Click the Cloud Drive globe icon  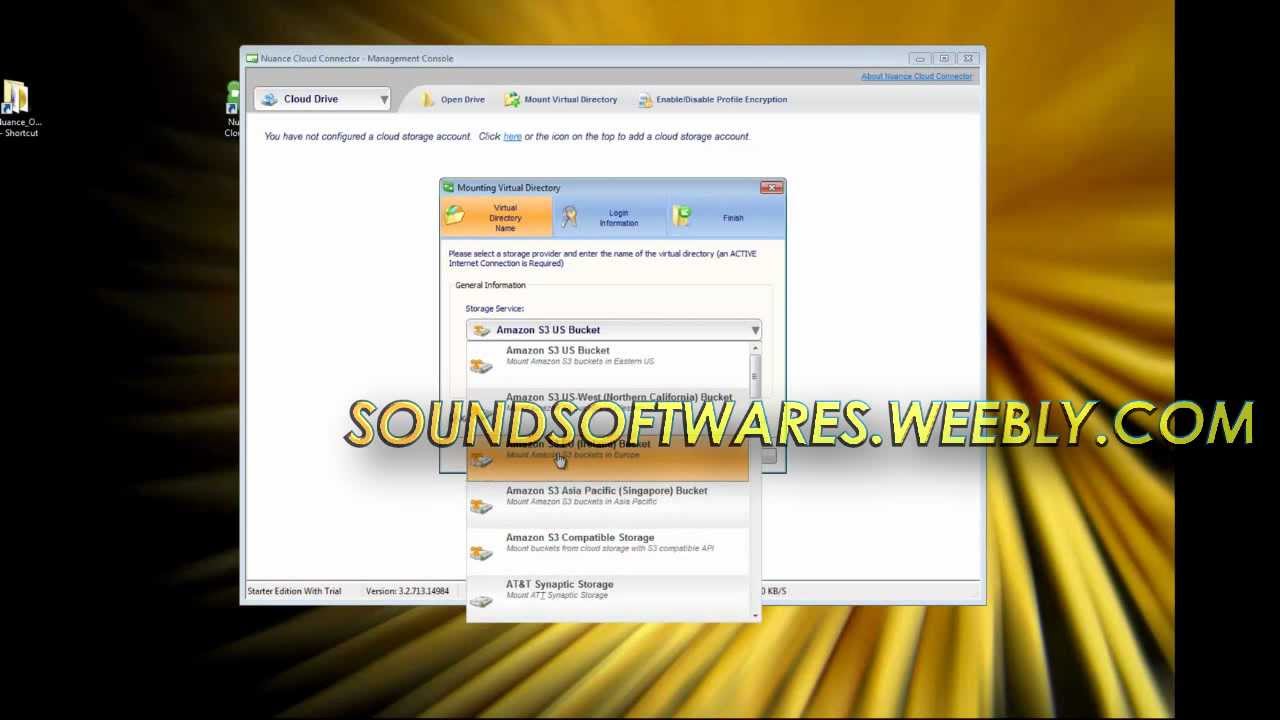pyautogui.click(x=270, y=99)
